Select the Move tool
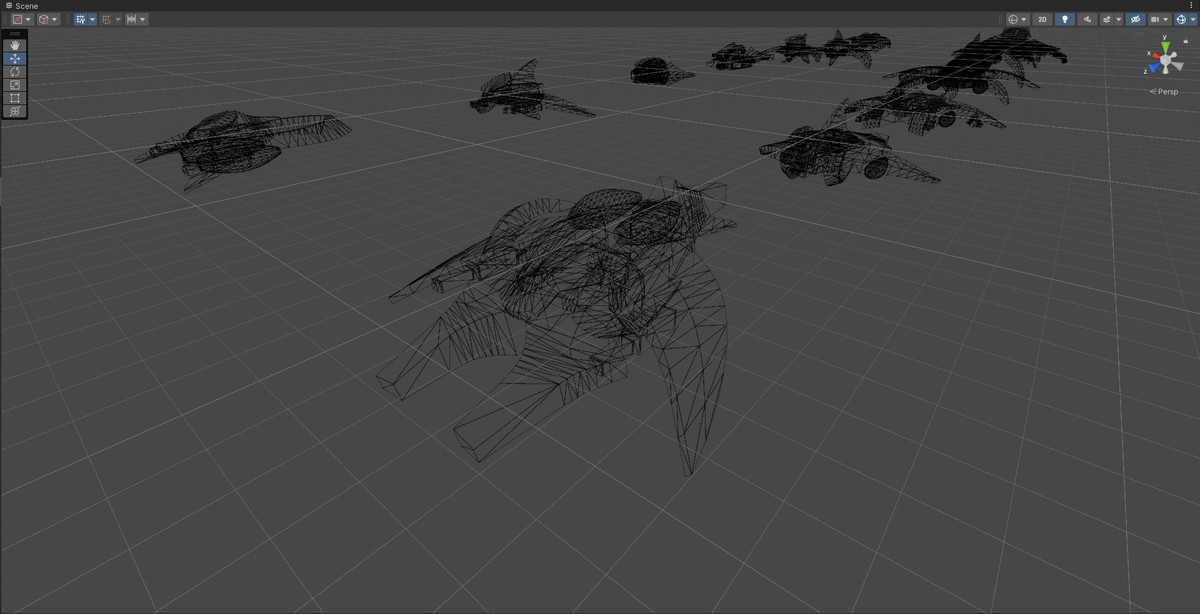Screen dimensions: 1200x614 tap(14, 58)
